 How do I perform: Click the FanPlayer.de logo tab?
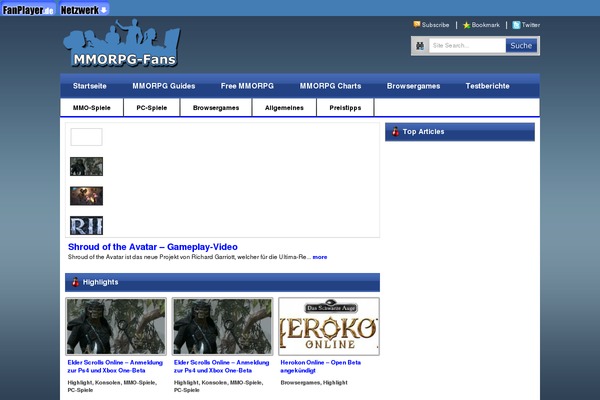(28, 9)
